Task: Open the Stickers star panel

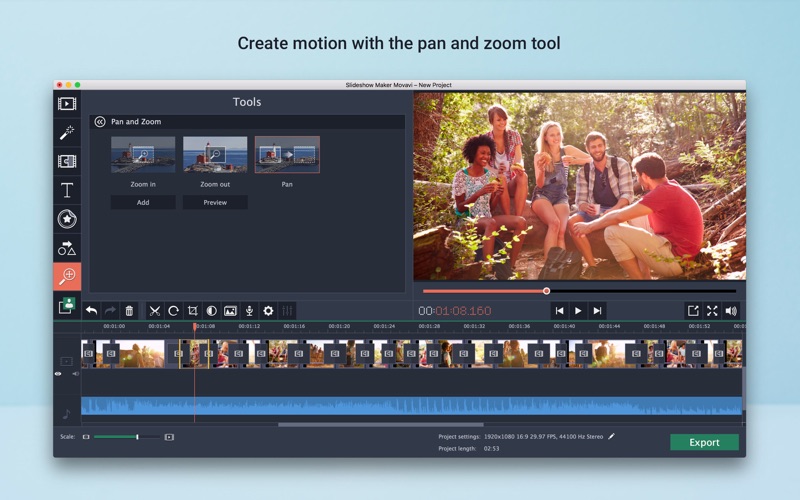Action: pos(67,219)
